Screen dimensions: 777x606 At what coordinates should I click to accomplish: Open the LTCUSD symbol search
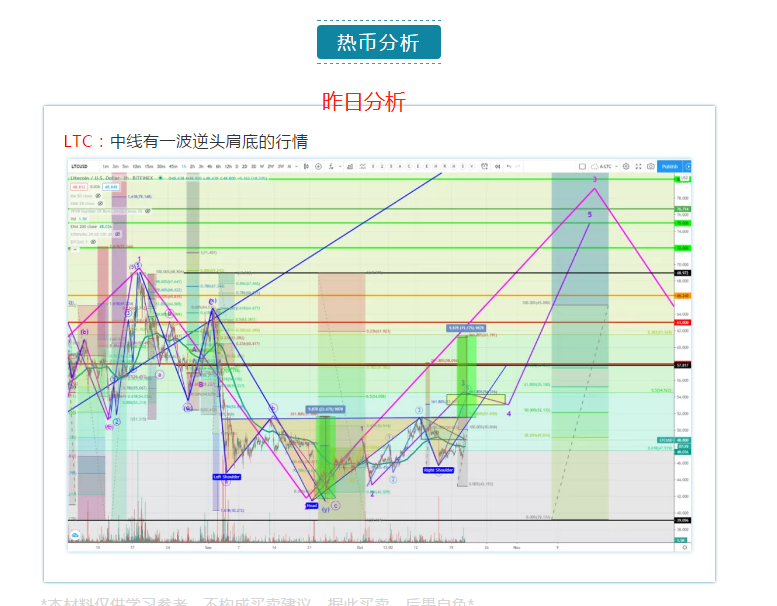[79, 166]
